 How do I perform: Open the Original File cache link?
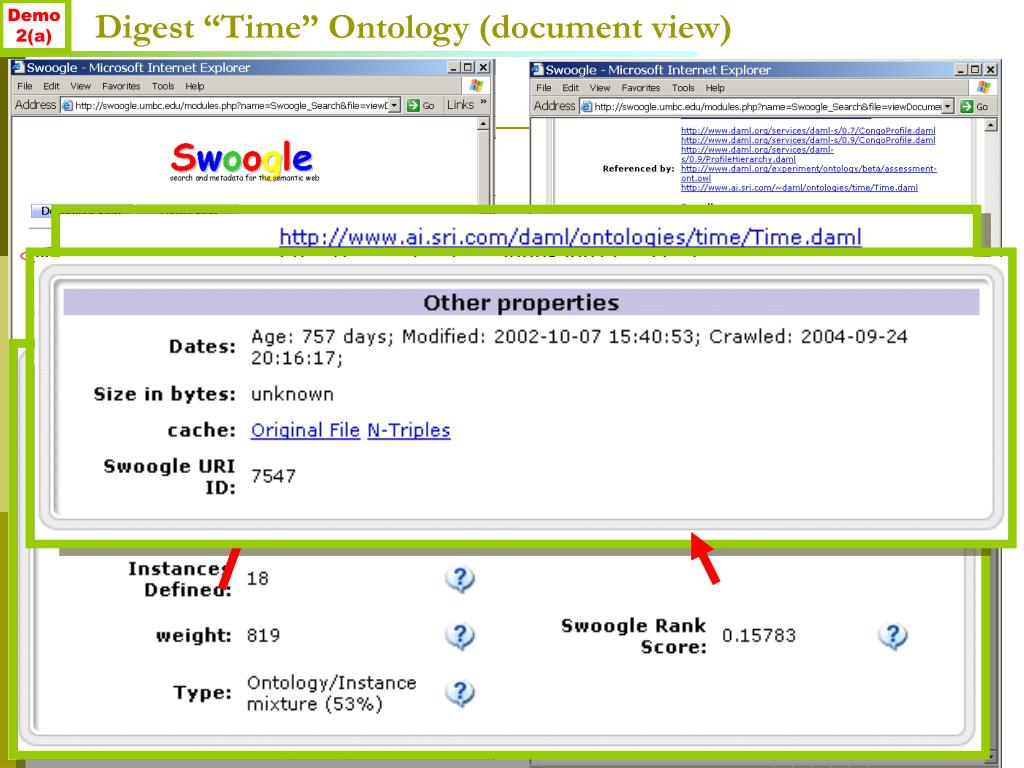(x=305, y=430)
